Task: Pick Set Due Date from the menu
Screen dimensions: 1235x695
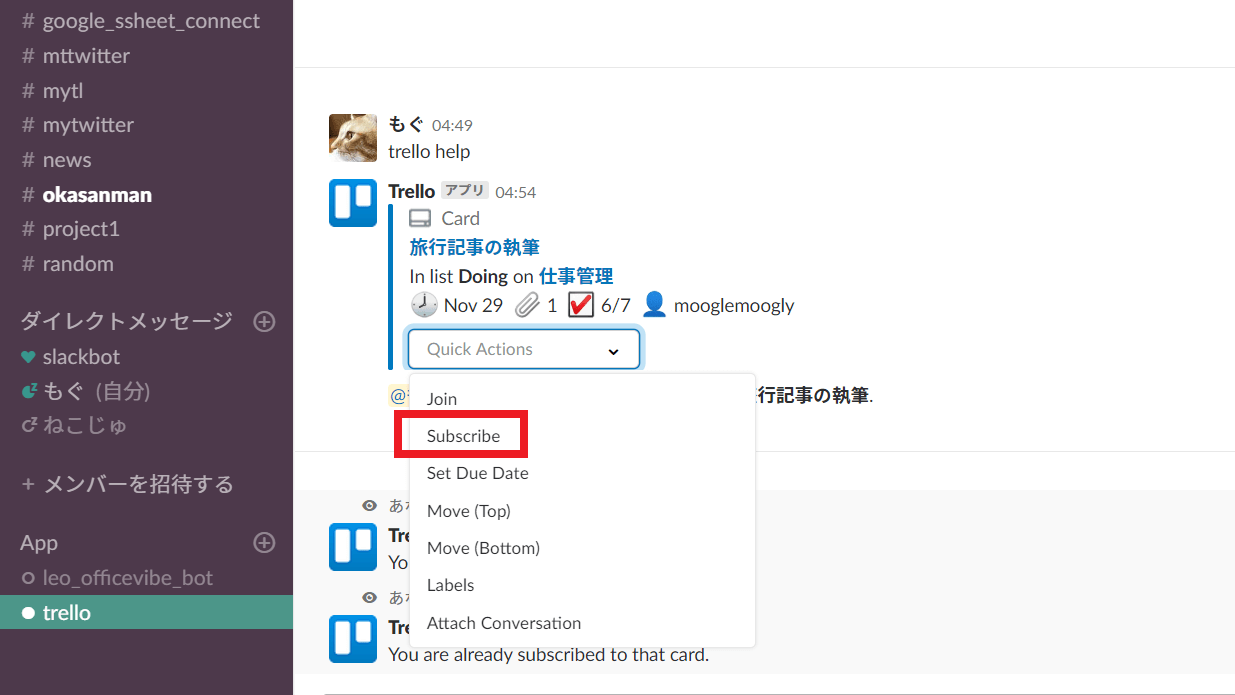Action: 477,473
